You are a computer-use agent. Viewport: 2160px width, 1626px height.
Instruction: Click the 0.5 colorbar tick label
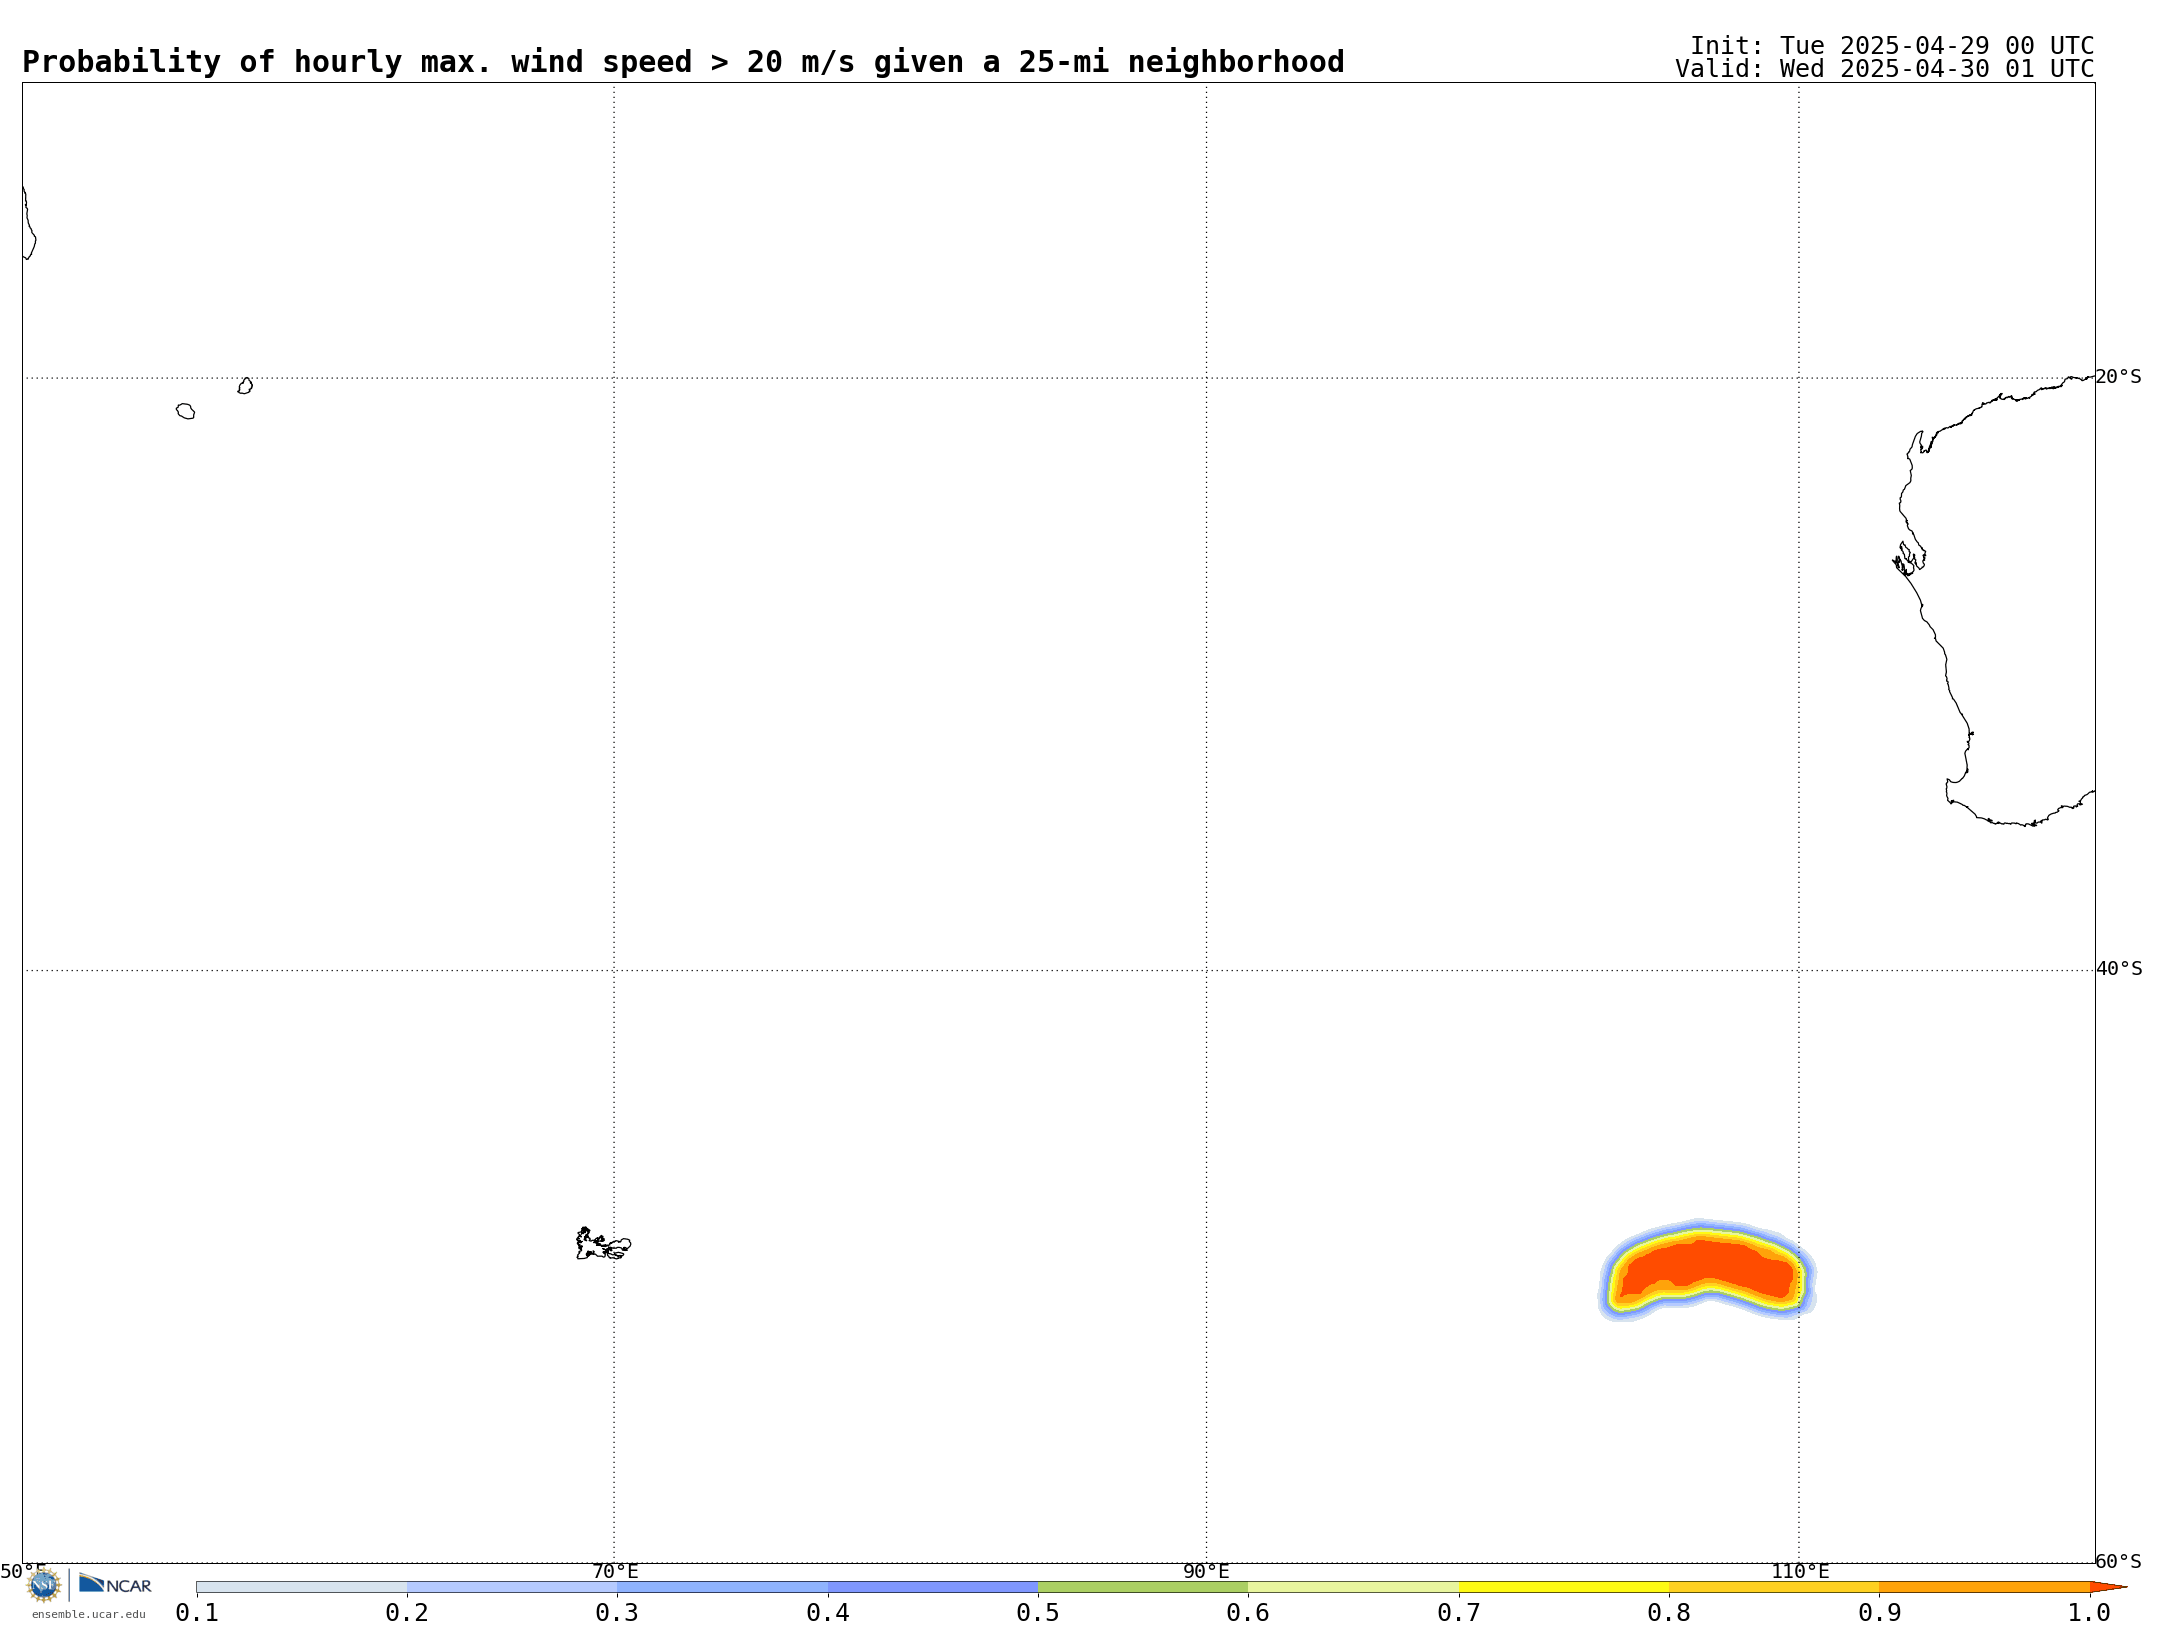1038,1612
